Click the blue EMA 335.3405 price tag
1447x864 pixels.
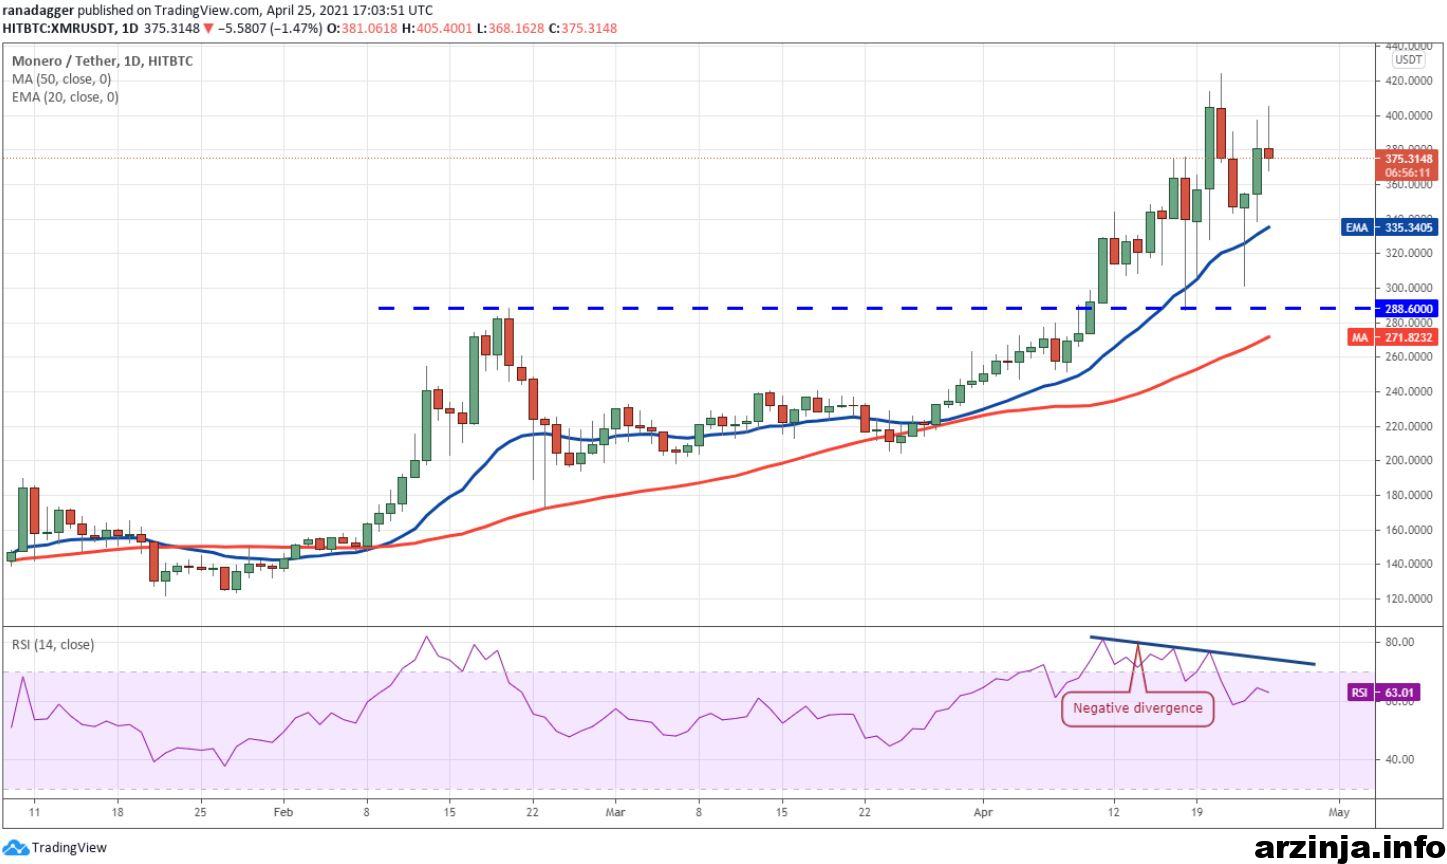point(1389,228)
